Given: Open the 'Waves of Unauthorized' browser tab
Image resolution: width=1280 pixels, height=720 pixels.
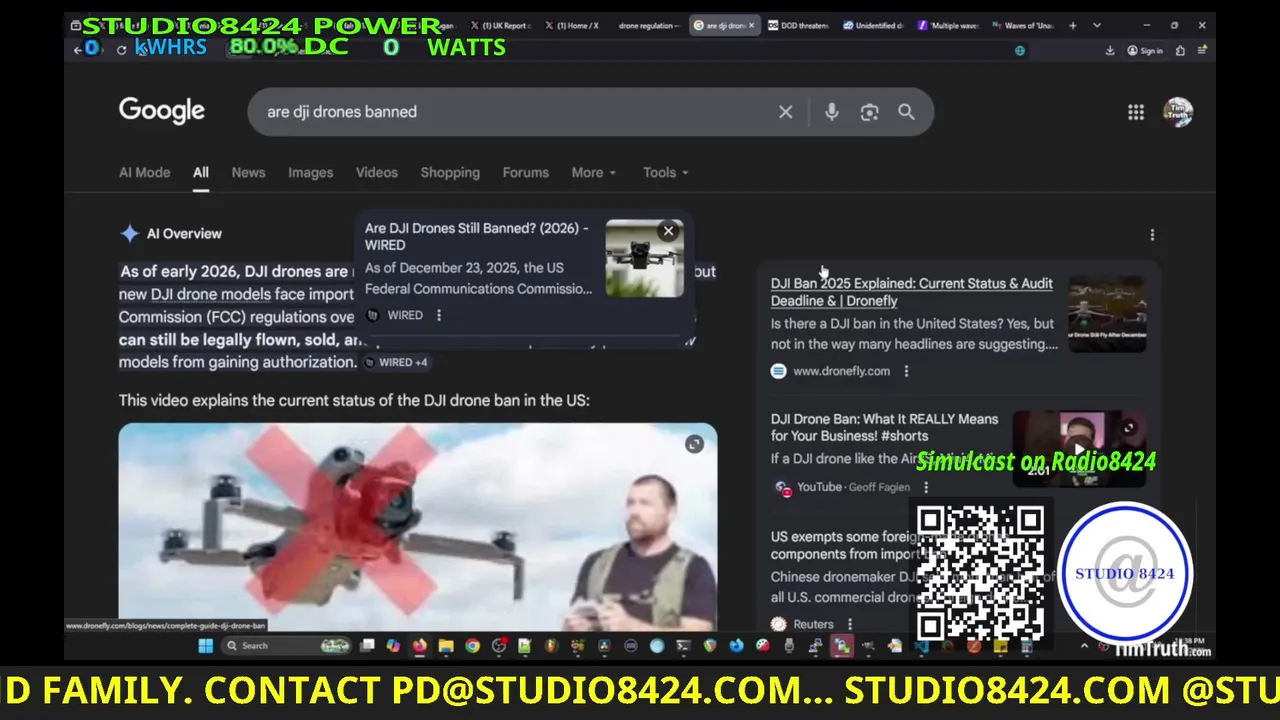Looking at the screenshot, I should coord(1022,25).
